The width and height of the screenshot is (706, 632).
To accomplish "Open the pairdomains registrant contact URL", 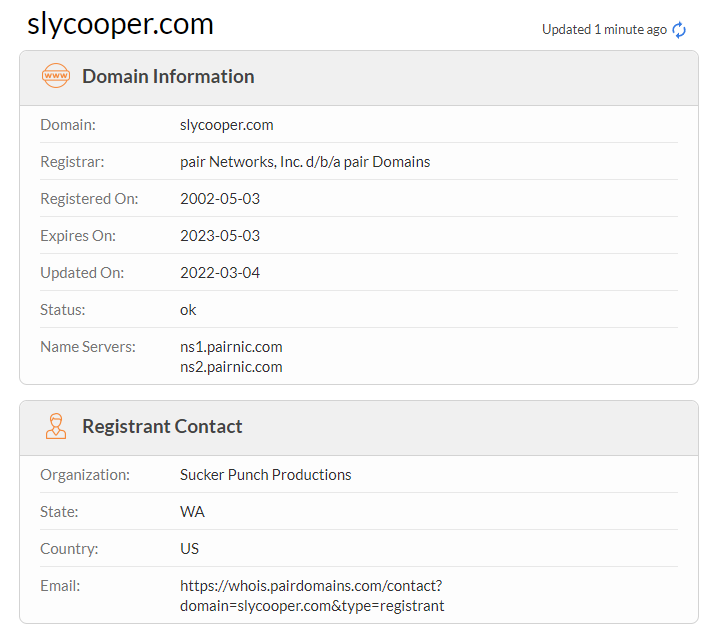I will pos(311,595).
